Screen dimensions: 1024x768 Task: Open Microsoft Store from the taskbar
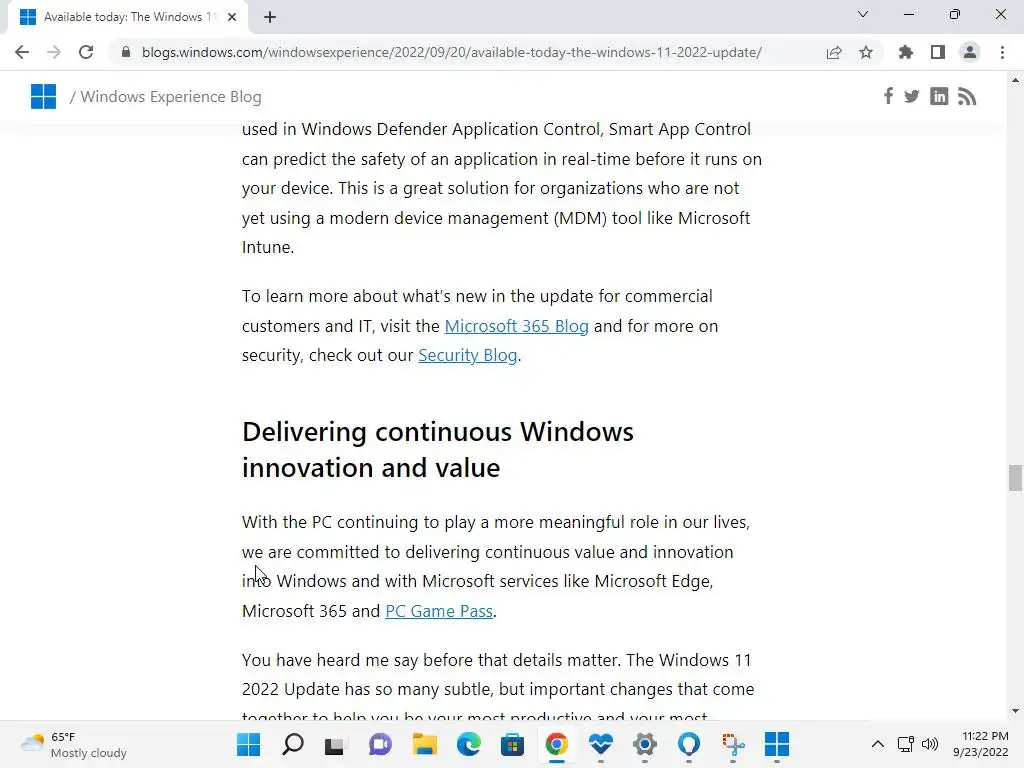click(x=513, y=744)
